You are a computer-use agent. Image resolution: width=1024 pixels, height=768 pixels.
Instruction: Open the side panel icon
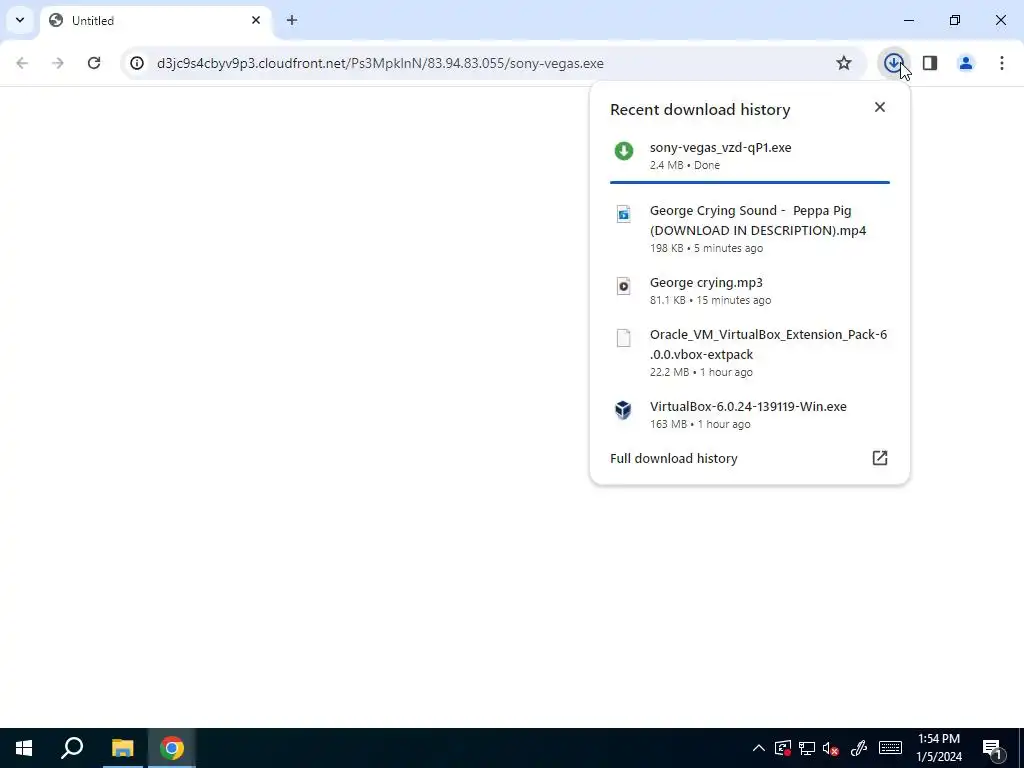coord(930,63)
